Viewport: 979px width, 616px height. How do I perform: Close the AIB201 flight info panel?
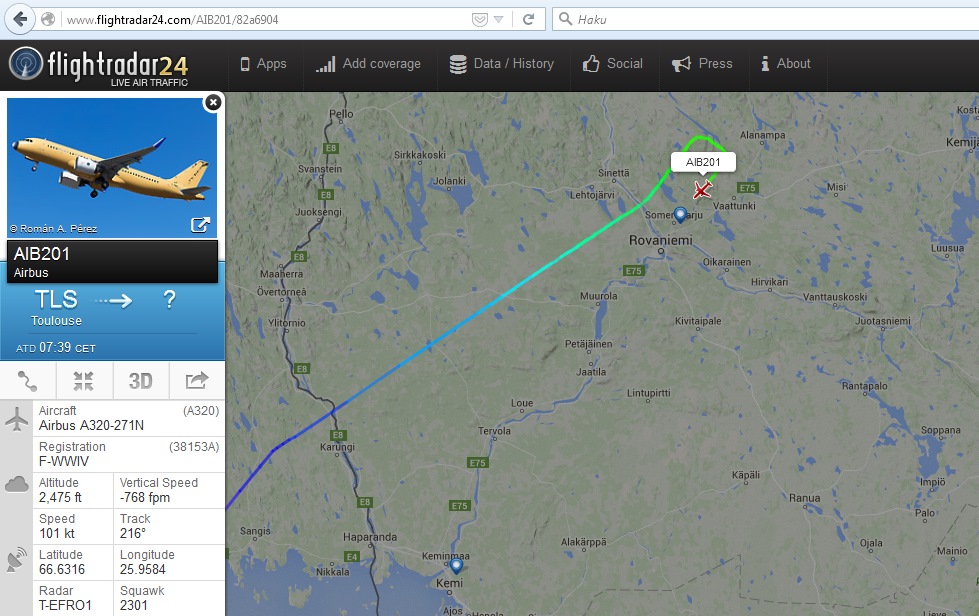(213, 102)
